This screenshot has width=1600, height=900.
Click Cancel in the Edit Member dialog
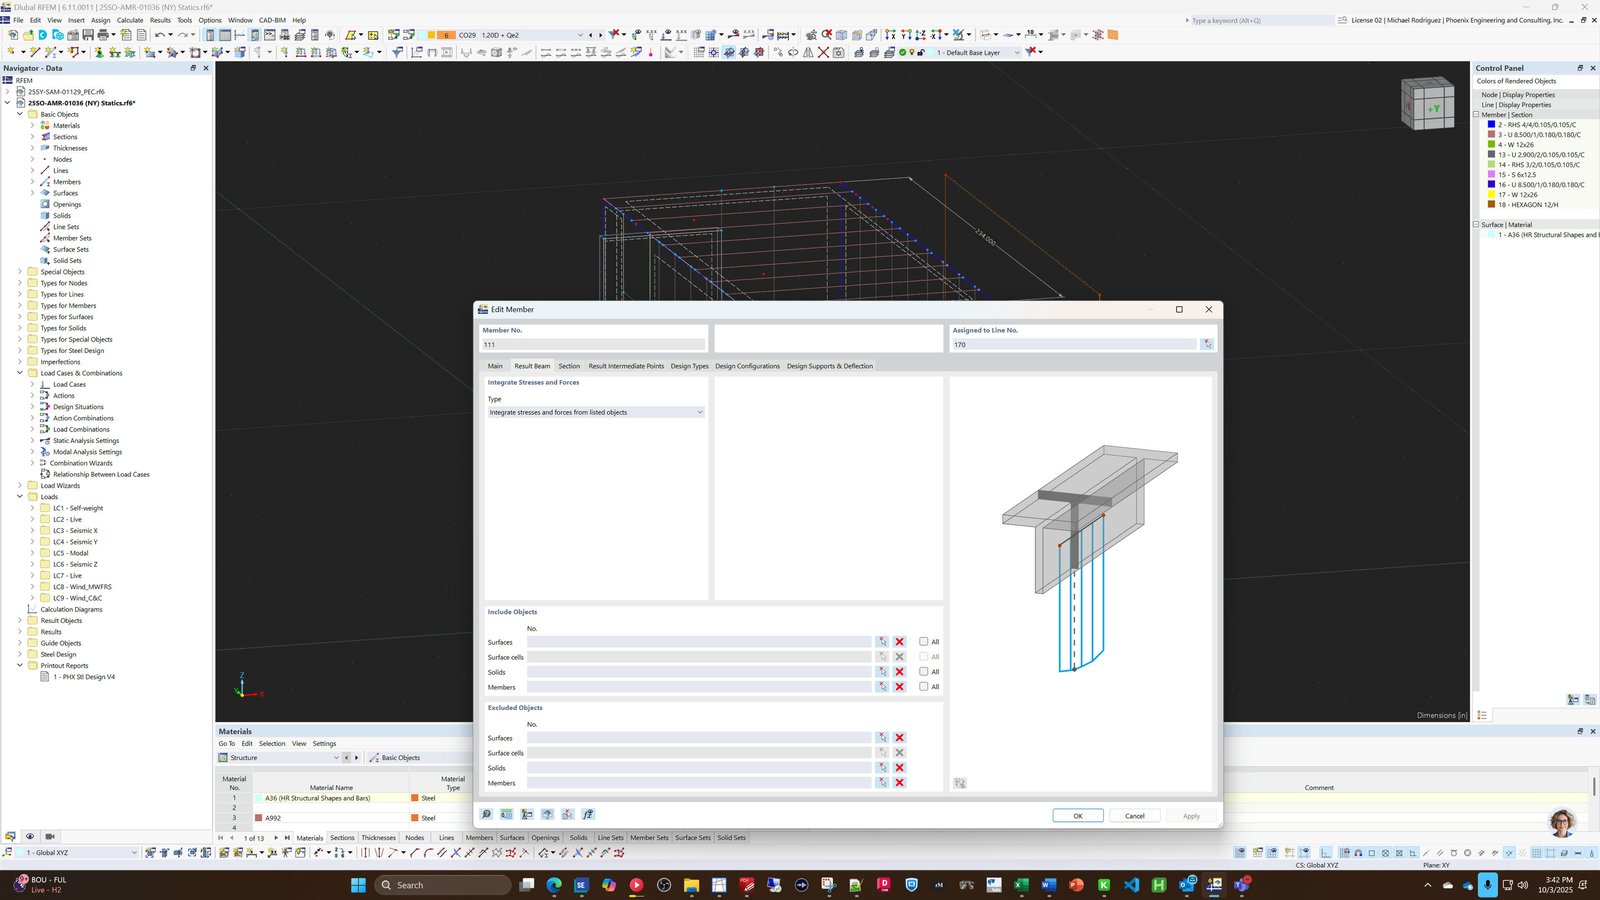tap(1134, 816)
